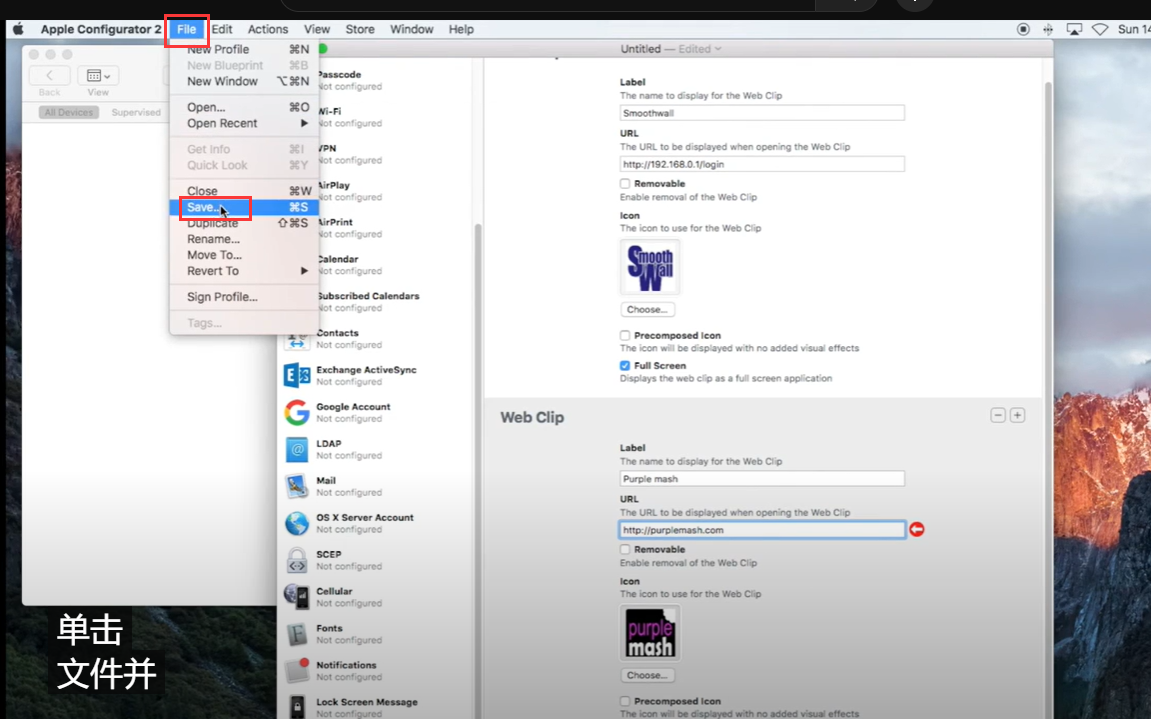Image resolution: width=1151 pixels, height=719 pixels.
Task: Click the Smoothwall icon thumbnail
Action: pos(650,267)
